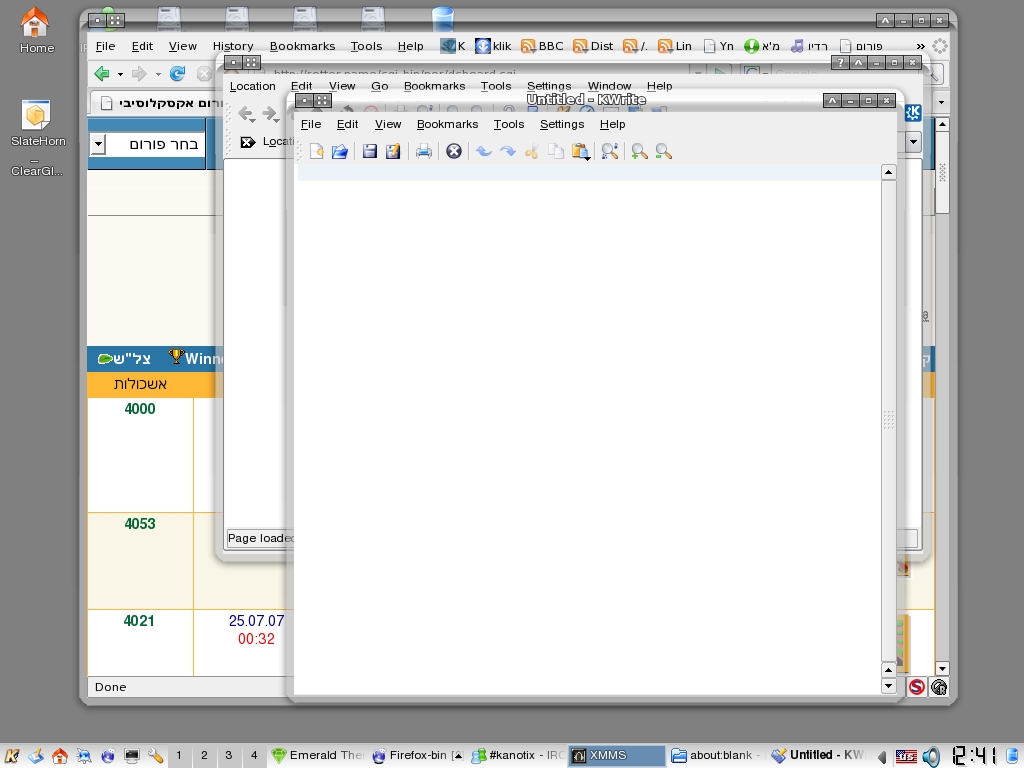Open the Yn bookmark in Firefox toolbar

718,46
